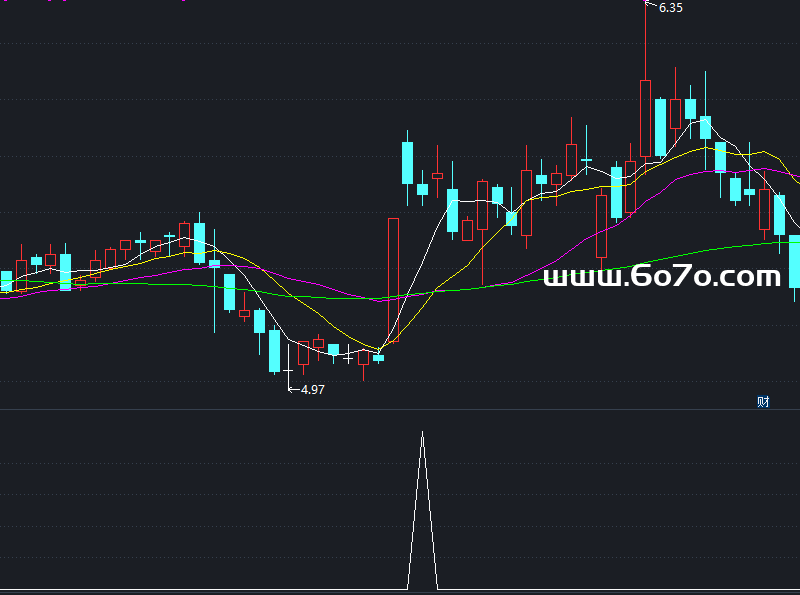
Task: Click the arrow pointing to the 6.35 high
Action: [x=651, y=8]
